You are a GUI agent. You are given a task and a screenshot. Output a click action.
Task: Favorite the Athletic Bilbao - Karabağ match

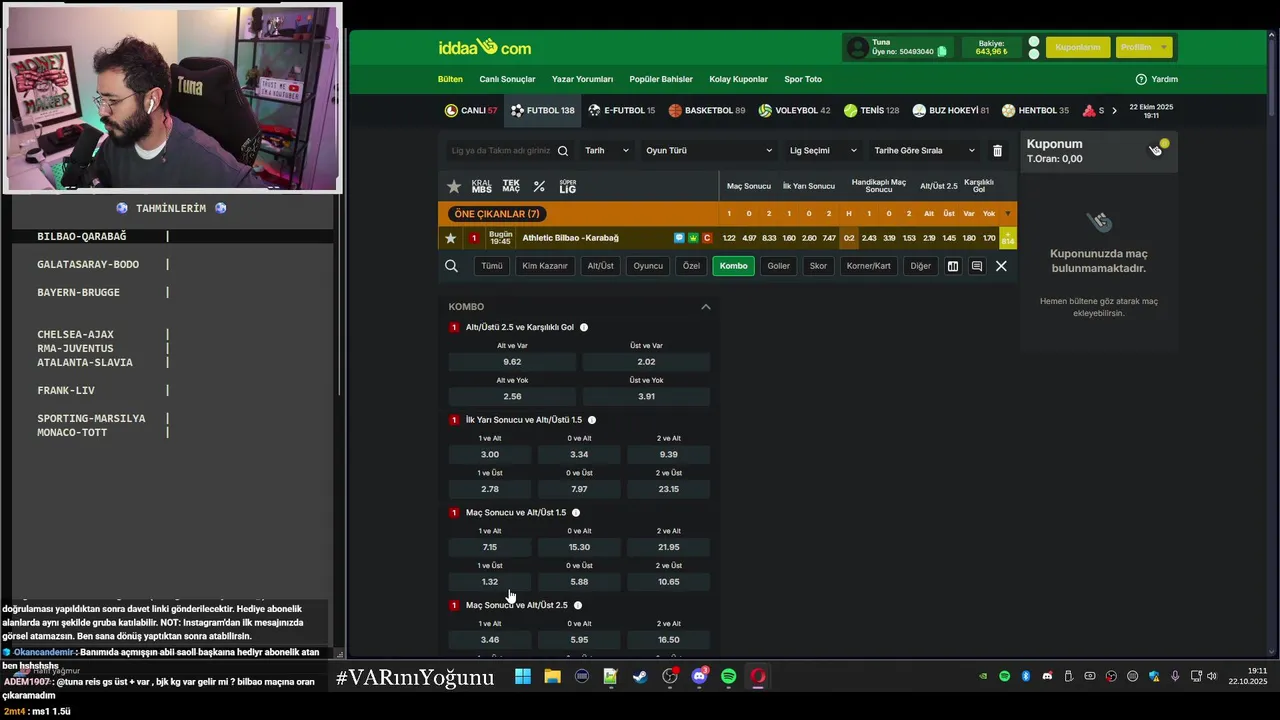(450, 238)
